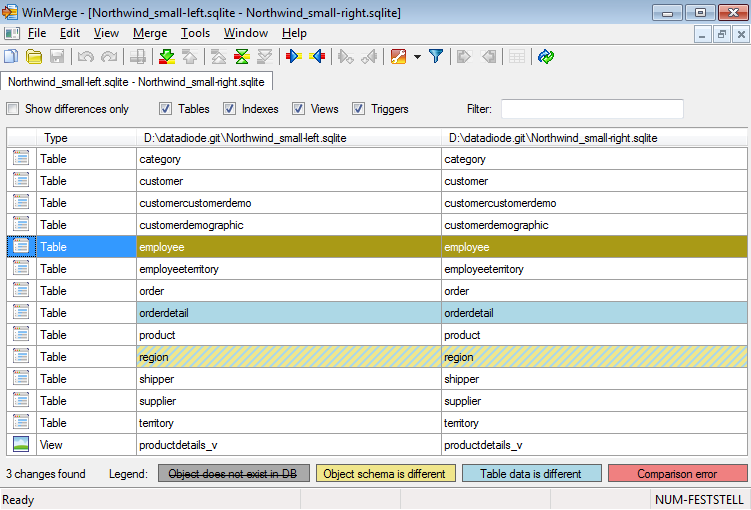Click the red 'Comparison error' legend

point(678,474)
